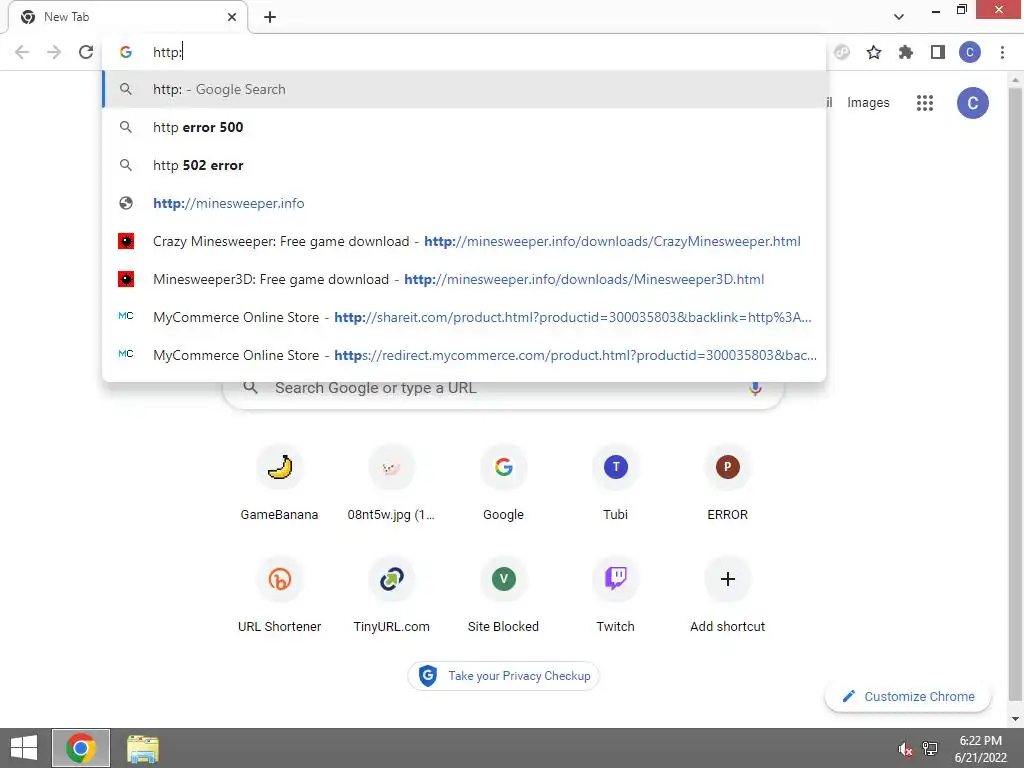Open the Tubi shortcut
1024x768 pixels.
tap(615, 483)
